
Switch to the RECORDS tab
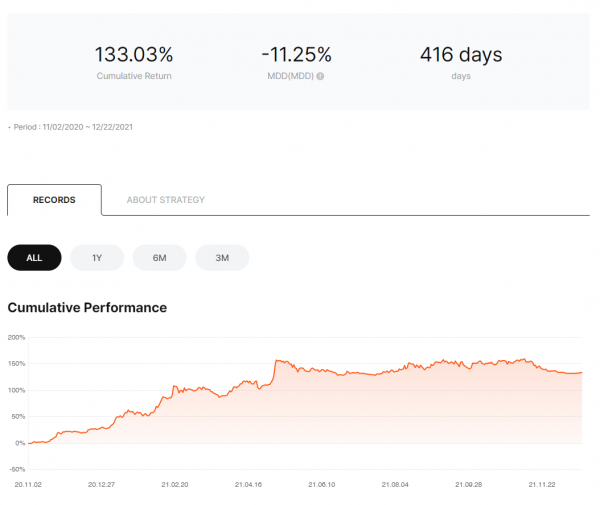tap(54, 200)
